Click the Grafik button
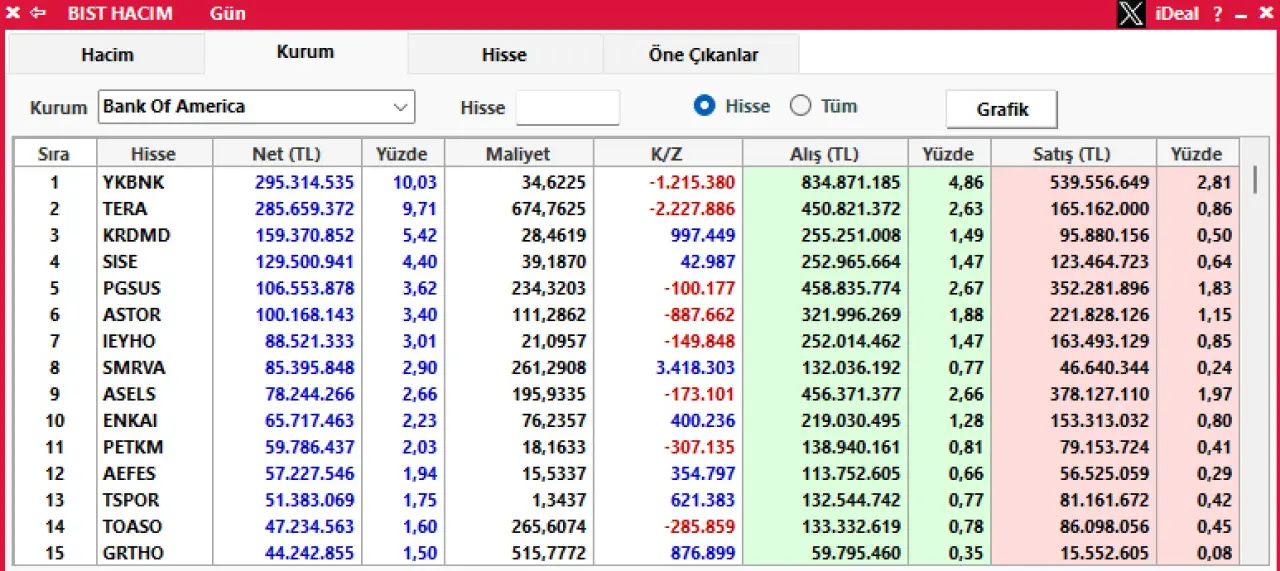The height and width of the screenshot is (571, 1280). pos(1002,109)
